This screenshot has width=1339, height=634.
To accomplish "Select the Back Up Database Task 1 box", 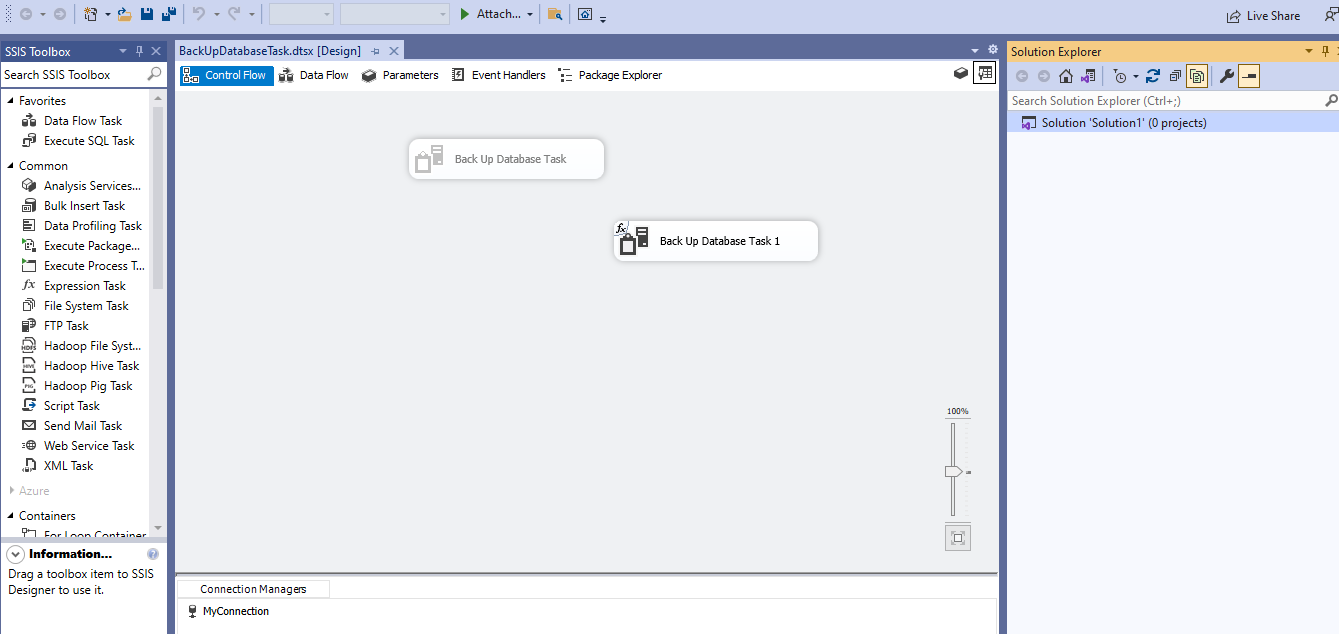I will click(716, 241).
